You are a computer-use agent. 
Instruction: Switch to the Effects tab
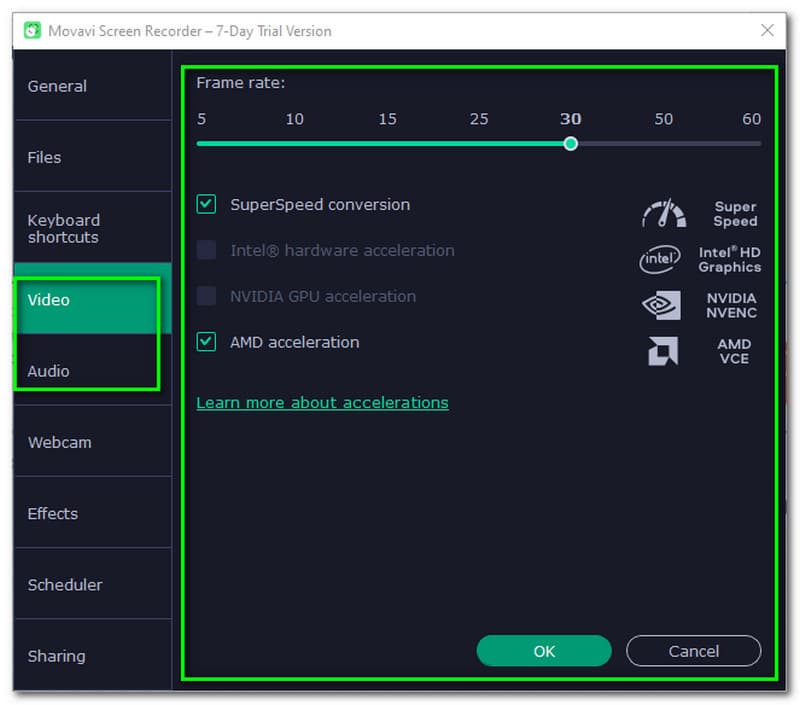[x=92, y=513]
